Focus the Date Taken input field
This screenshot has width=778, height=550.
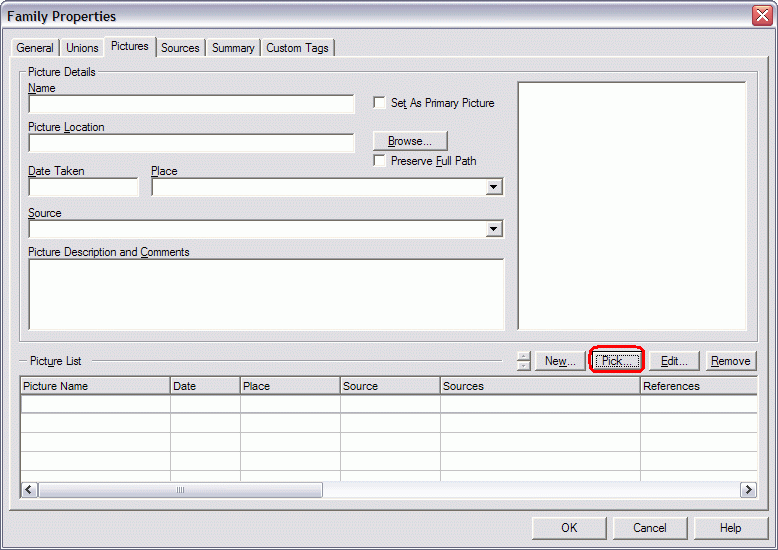point(83,188)
